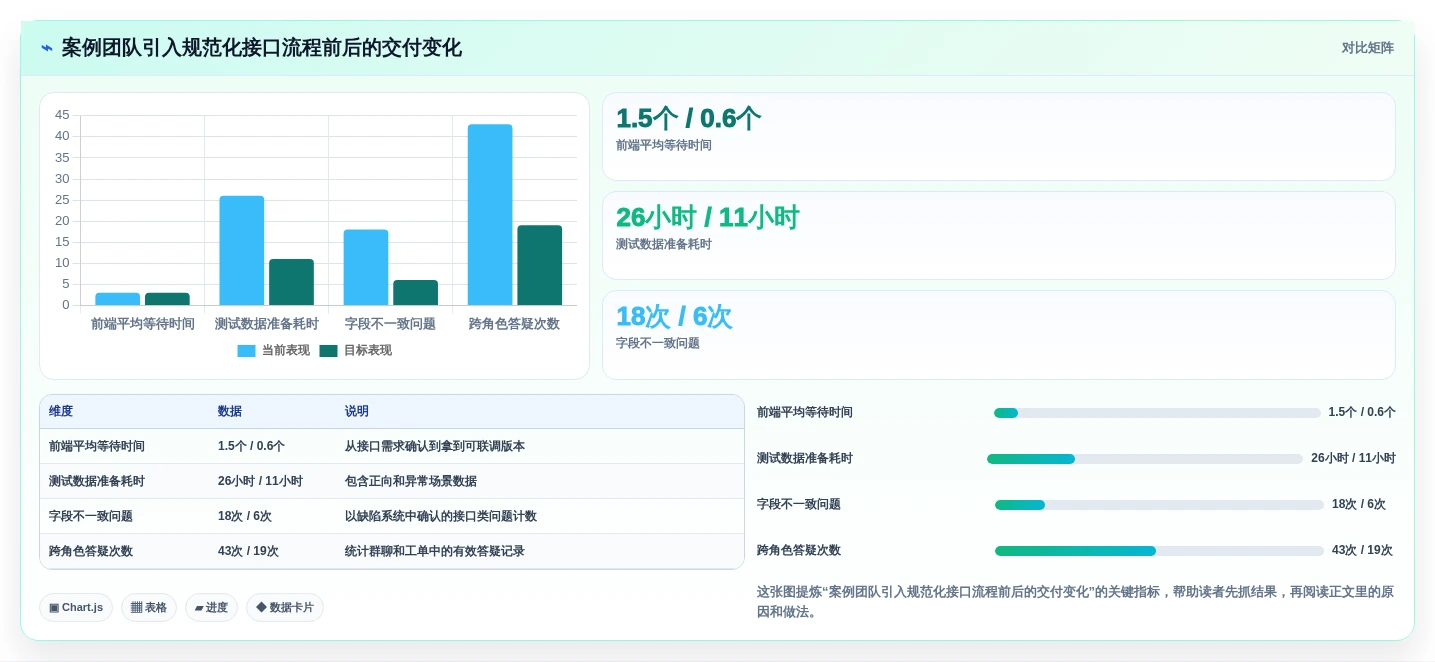Click the y-axis value 45
This screenshot has width=1435, height=662.
(62, 115)
